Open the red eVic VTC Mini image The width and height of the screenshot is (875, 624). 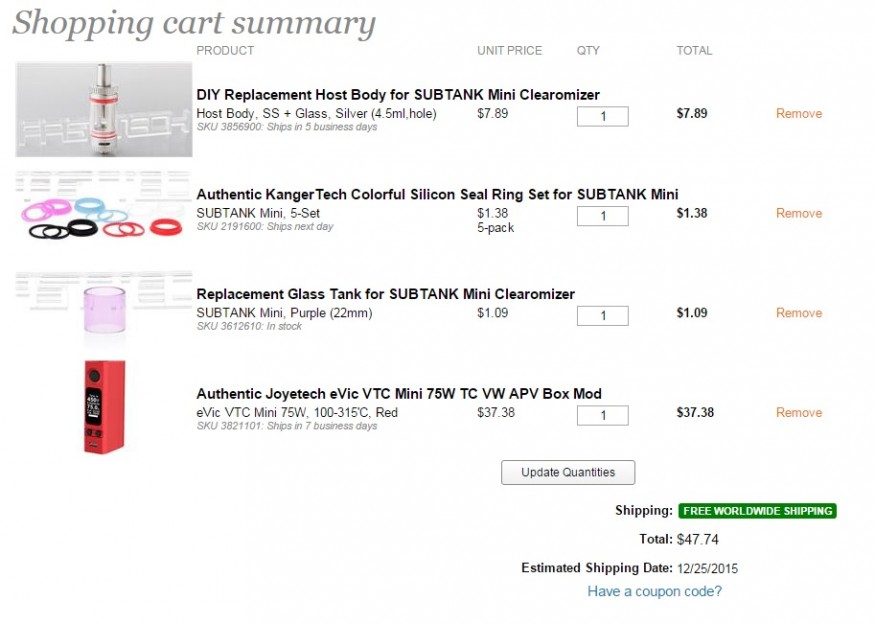click(x=104, y=406)
